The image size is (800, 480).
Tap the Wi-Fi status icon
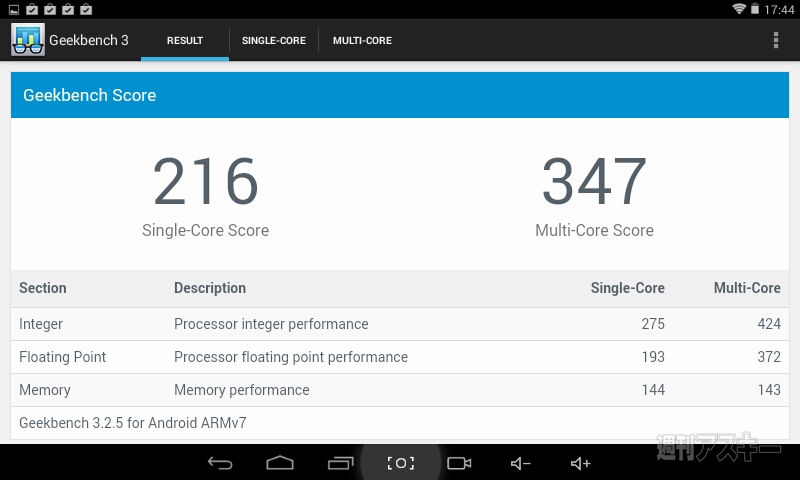[739, 9]
